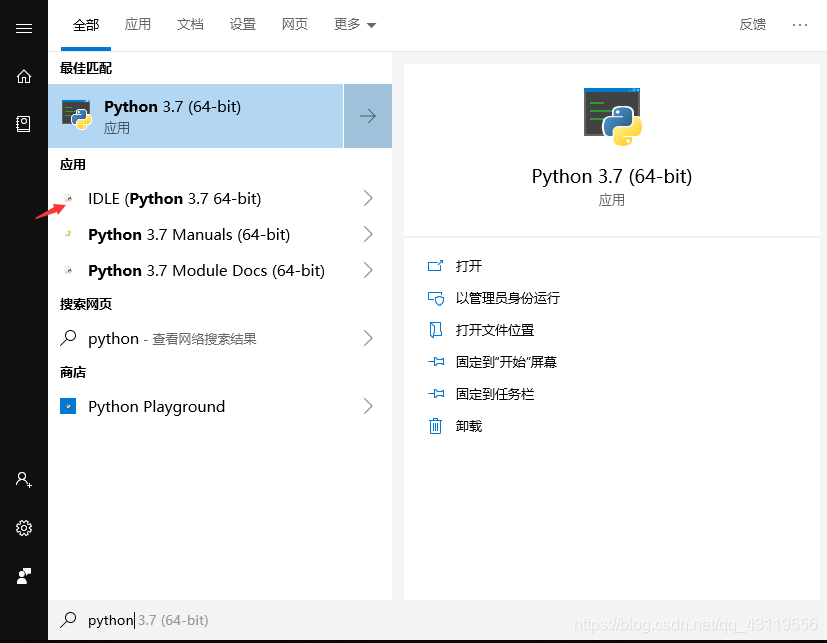The width and height of the screenshot is (827, 643).
Task: Switch to the 网页 tab
Action: [x=295, y=24]
